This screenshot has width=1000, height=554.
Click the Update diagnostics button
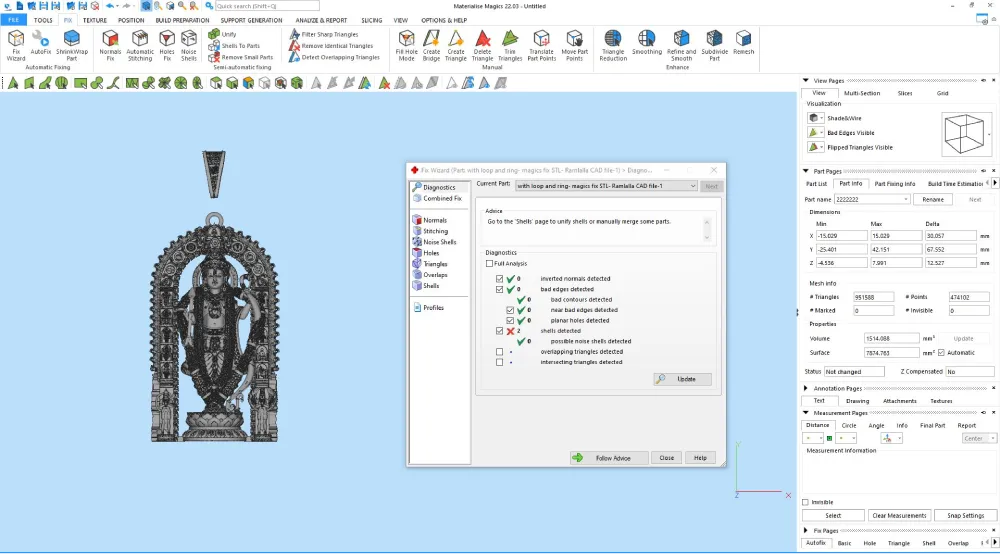[x=682, y=379]
